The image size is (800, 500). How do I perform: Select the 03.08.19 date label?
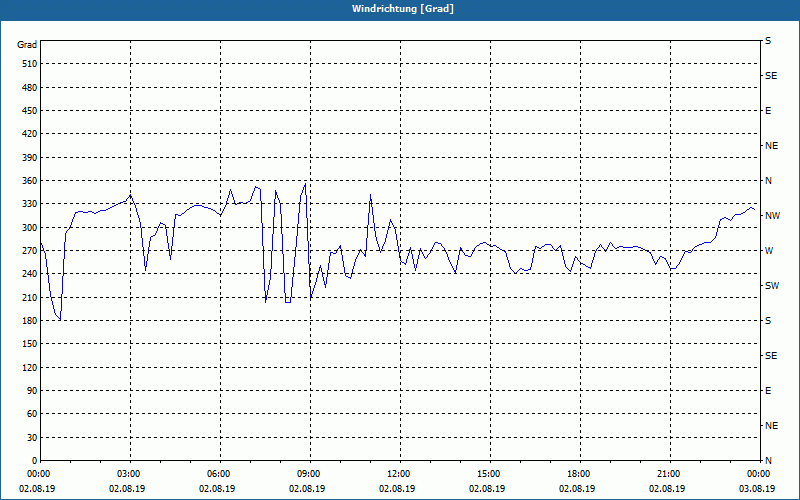click(x=757, y=489)
